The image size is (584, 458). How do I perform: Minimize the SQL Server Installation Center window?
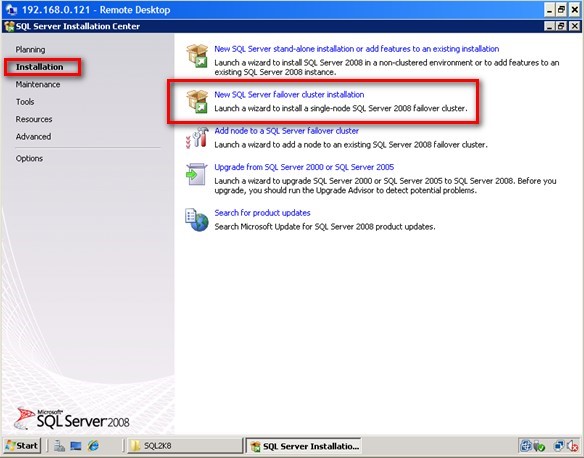549,26
